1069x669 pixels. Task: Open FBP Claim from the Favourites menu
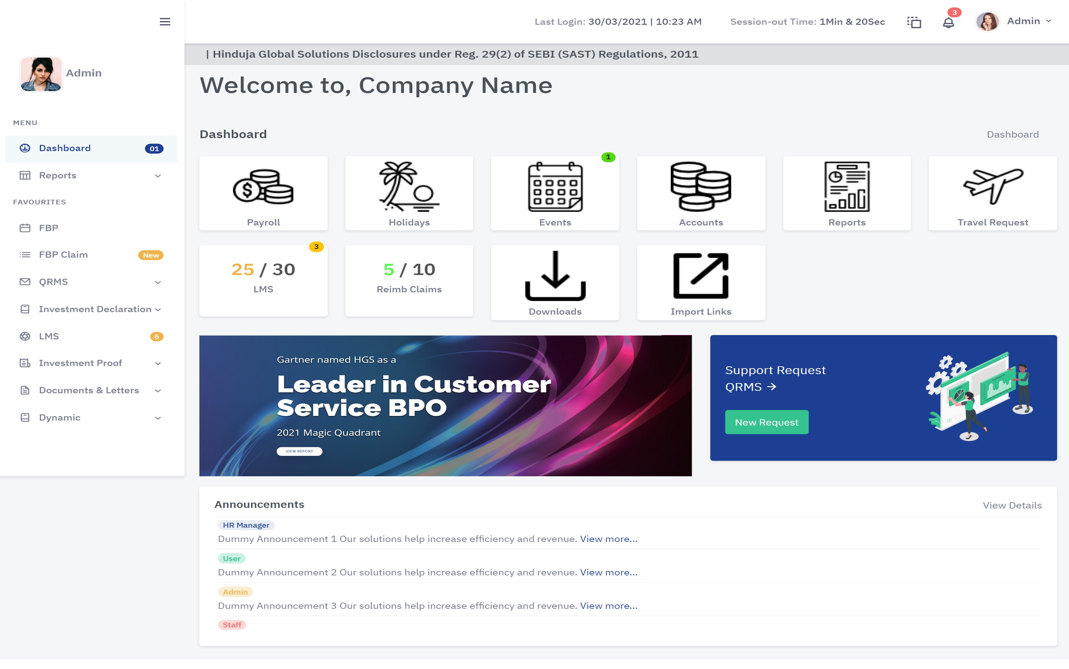point(63,255)
